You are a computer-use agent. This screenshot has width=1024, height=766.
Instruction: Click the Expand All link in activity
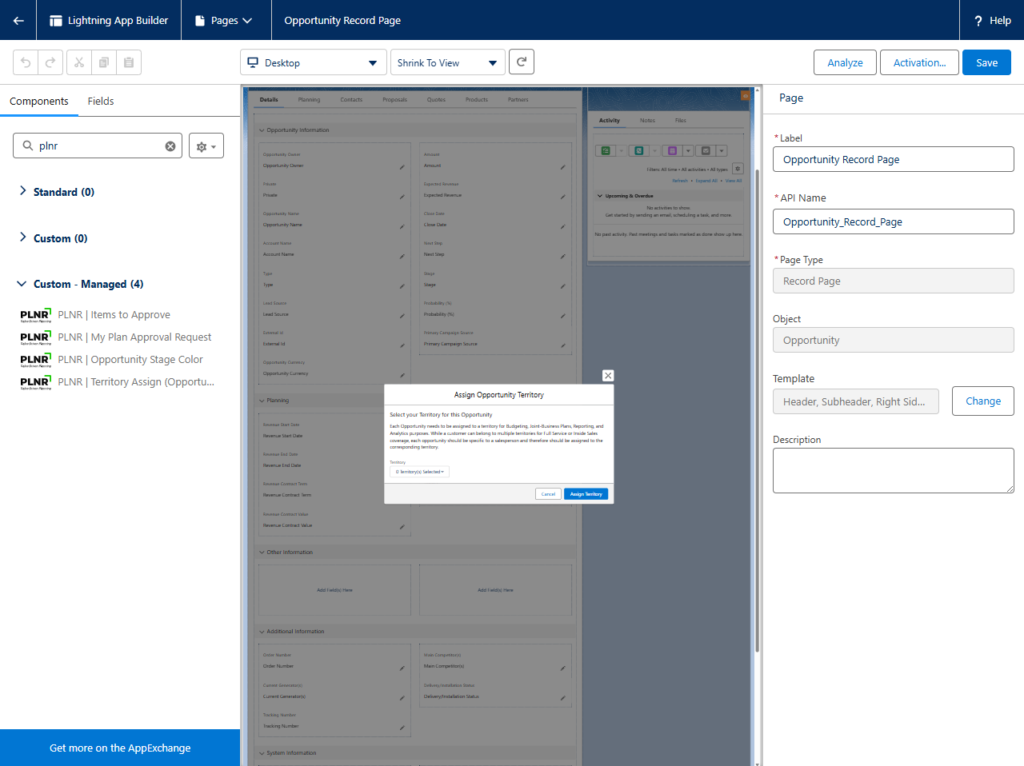[706, 181]
